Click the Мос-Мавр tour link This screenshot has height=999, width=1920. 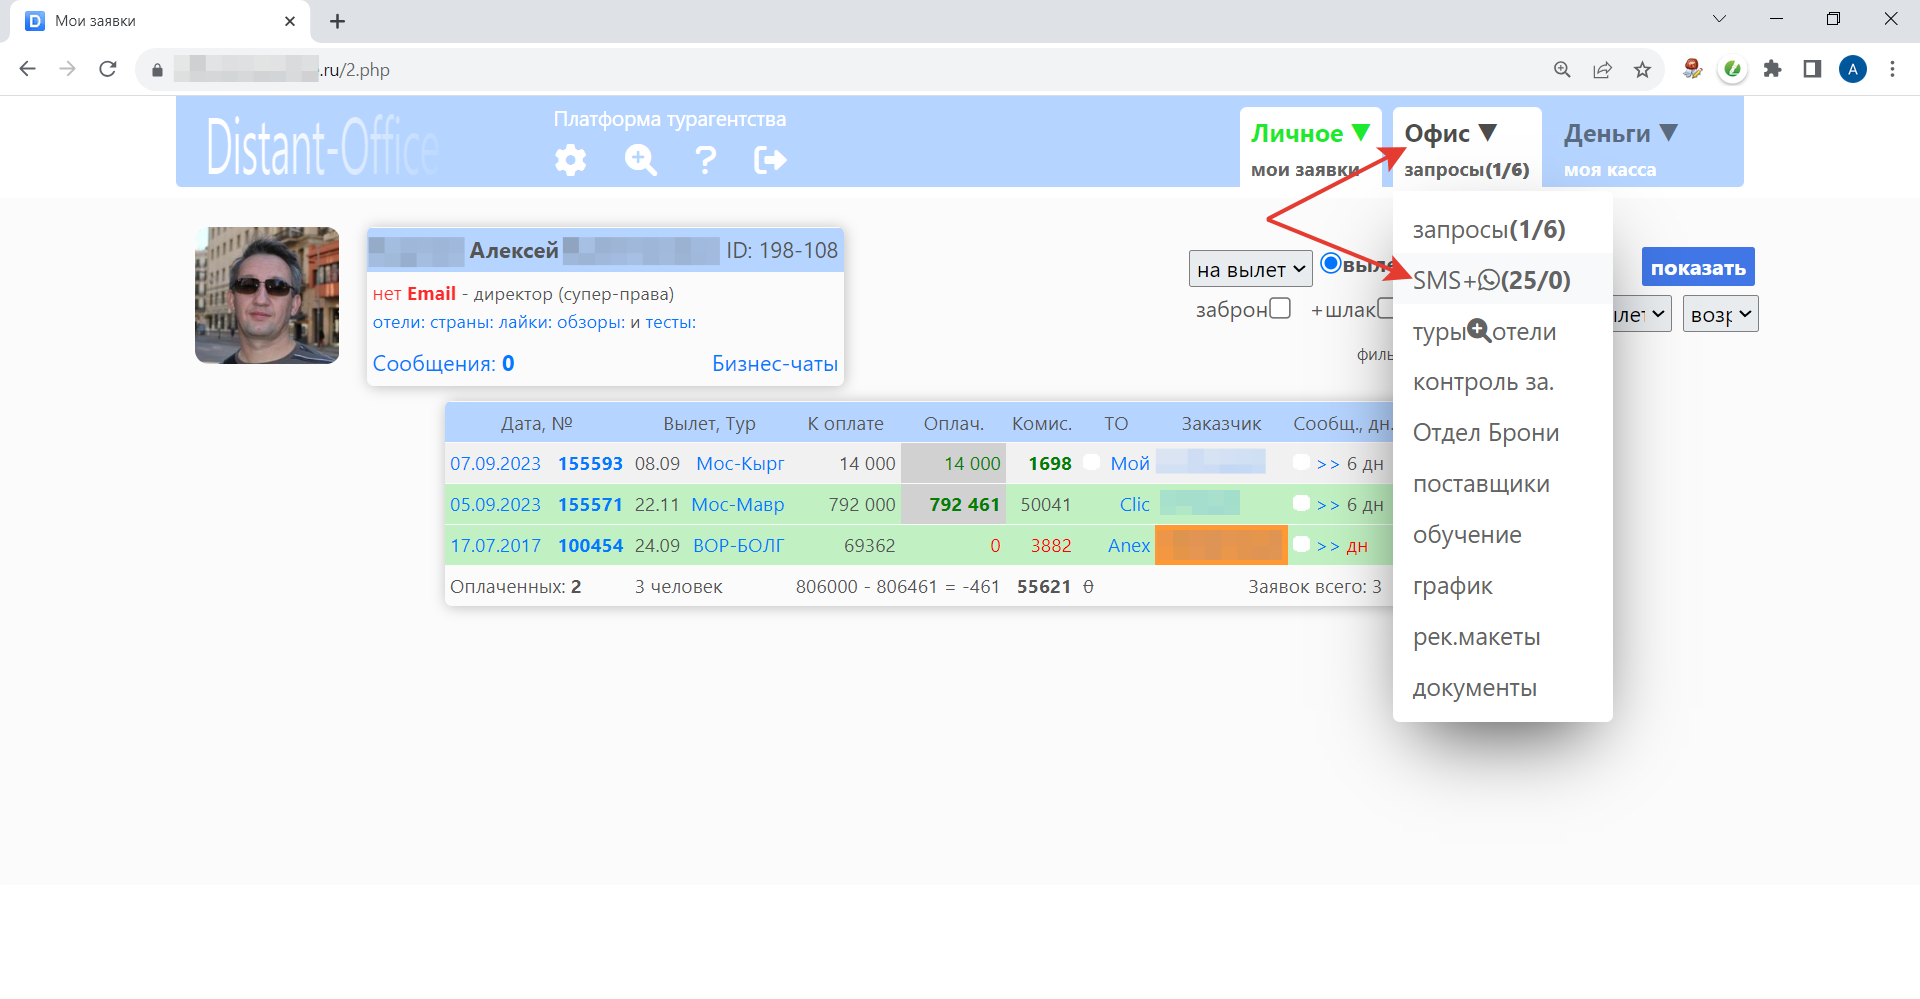738,504
